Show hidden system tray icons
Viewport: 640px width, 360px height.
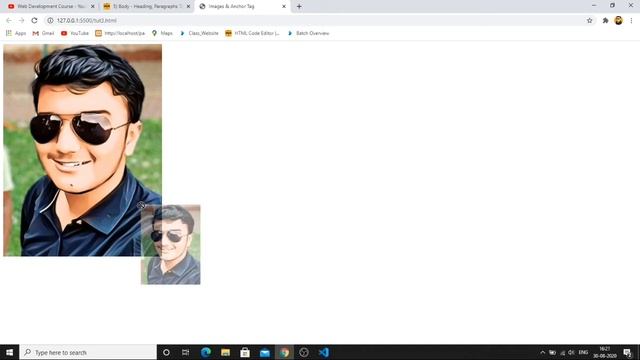tap(542, 352)
